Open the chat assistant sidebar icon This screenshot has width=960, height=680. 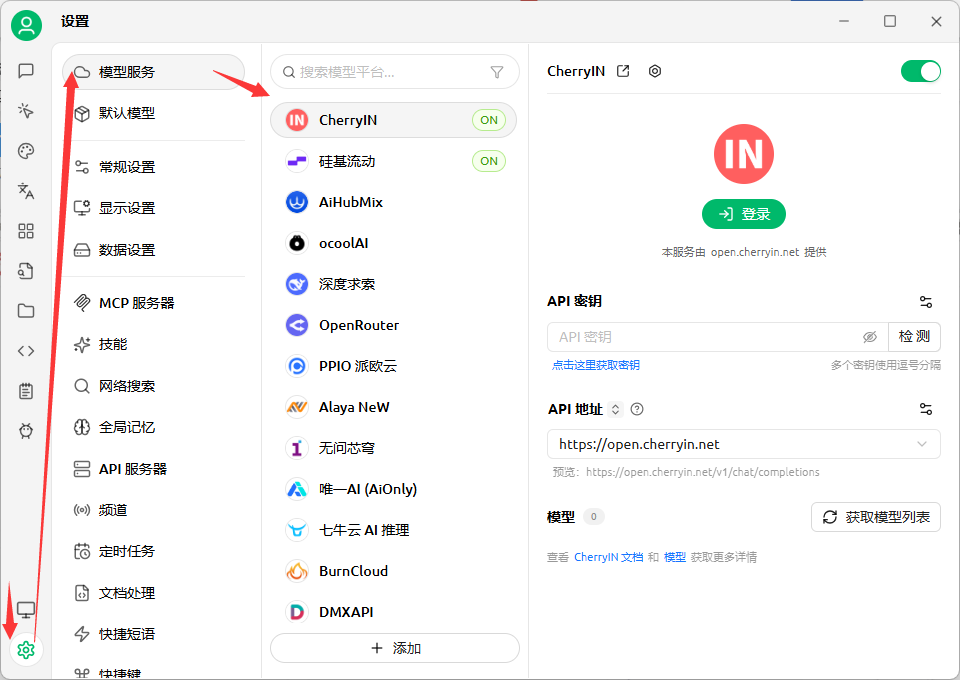(26, 71)
